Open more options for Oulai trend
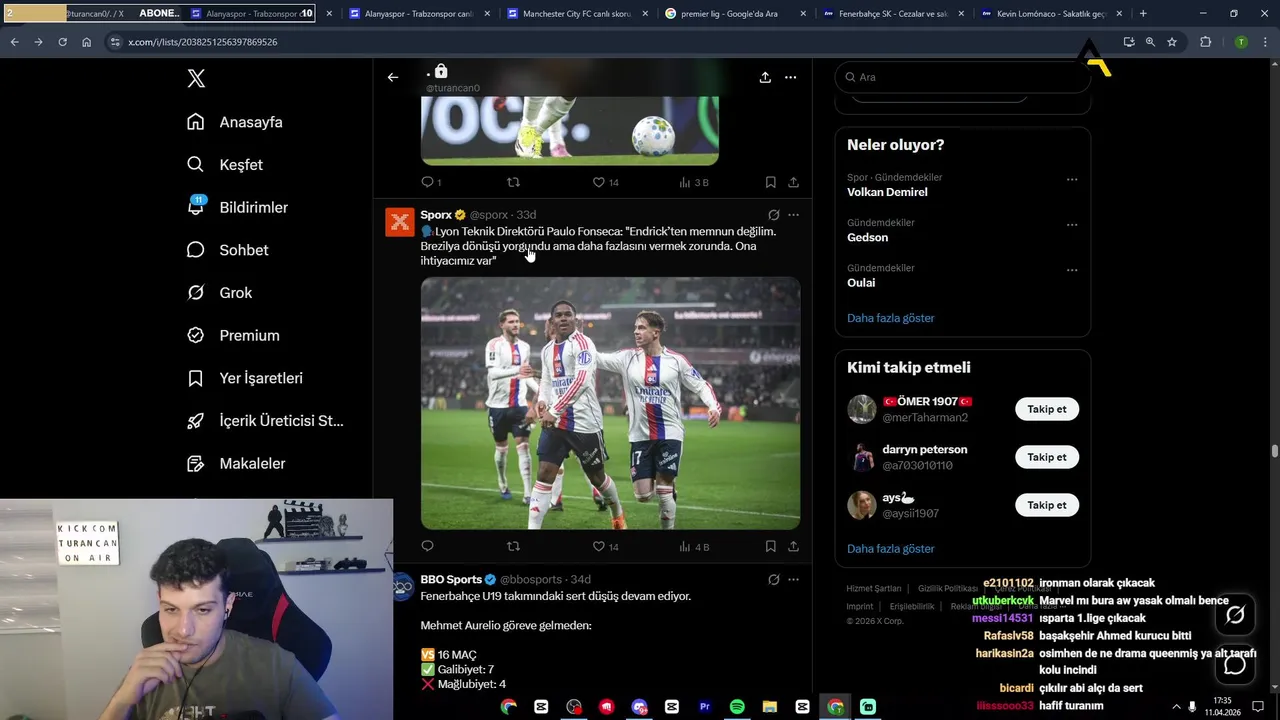This screenshot has height=720, width=1280. point(1072,270)
